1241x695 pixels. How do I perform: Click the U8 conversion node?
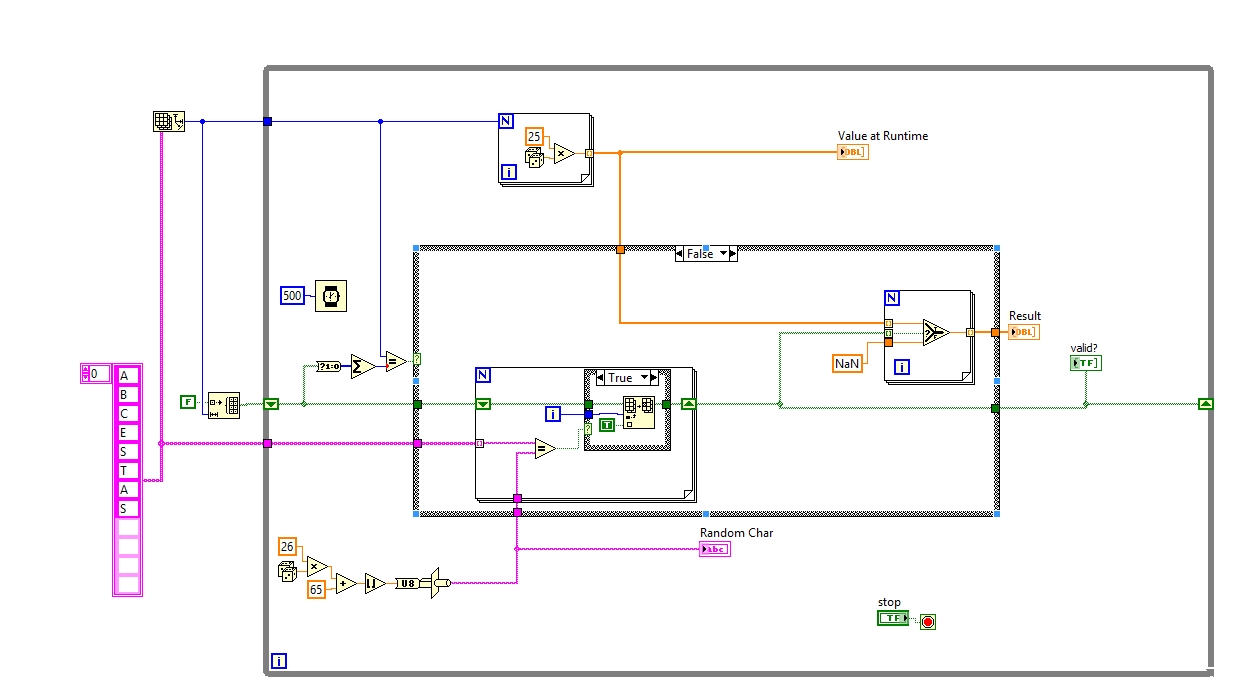click(408, 583)
